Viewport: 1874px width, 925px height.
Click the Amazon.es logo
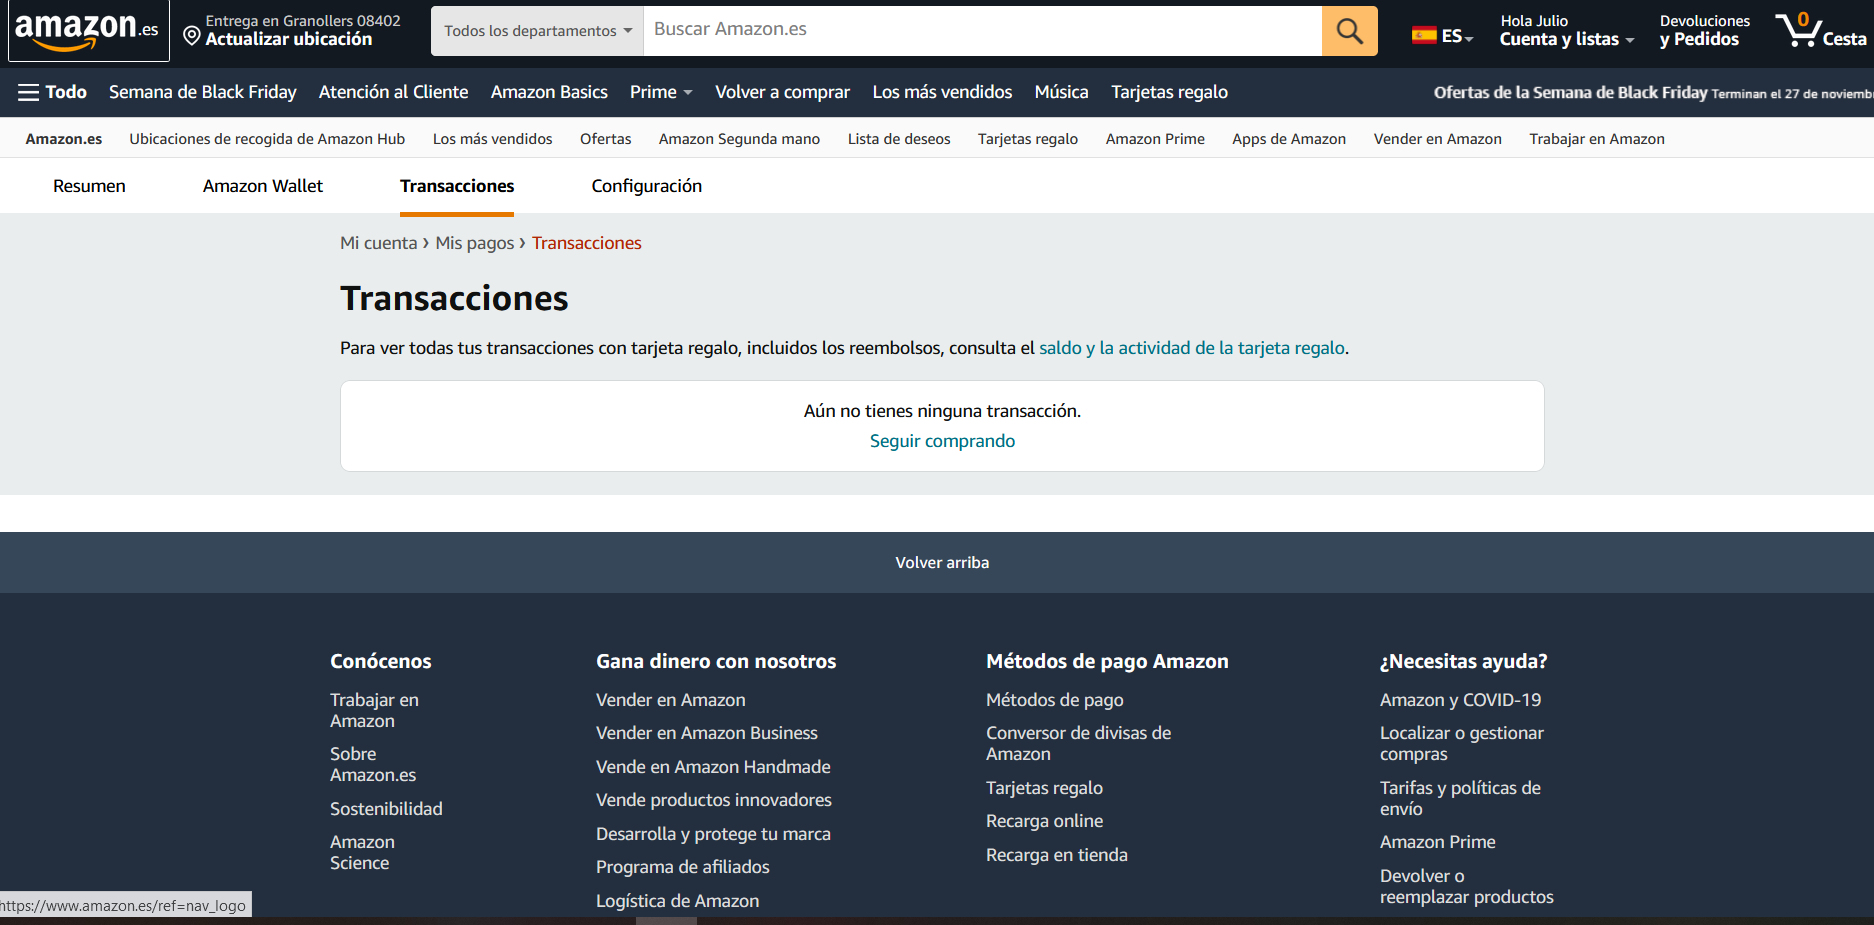tap(88, 31)
